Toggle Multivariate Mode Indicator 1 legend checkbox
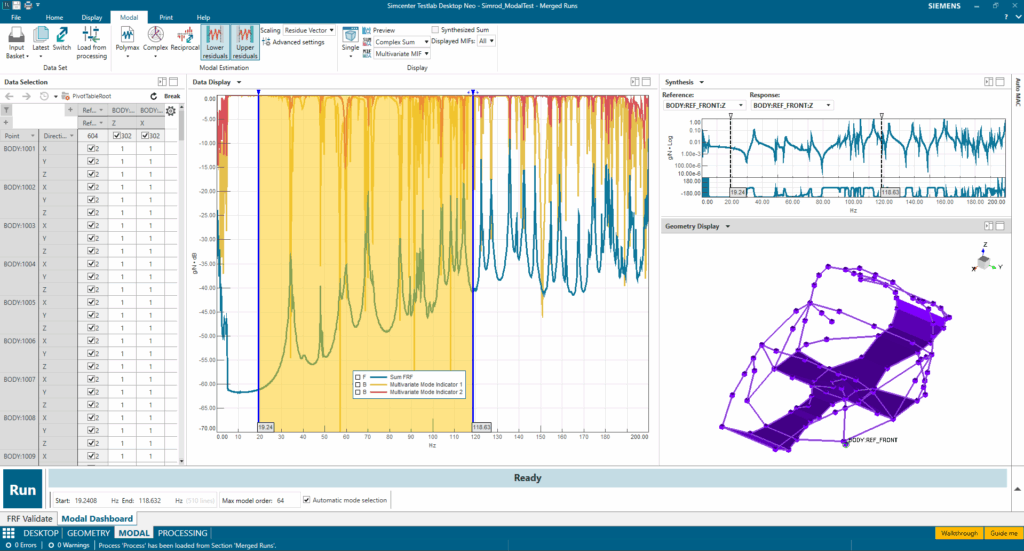 [x=357, y=385]
